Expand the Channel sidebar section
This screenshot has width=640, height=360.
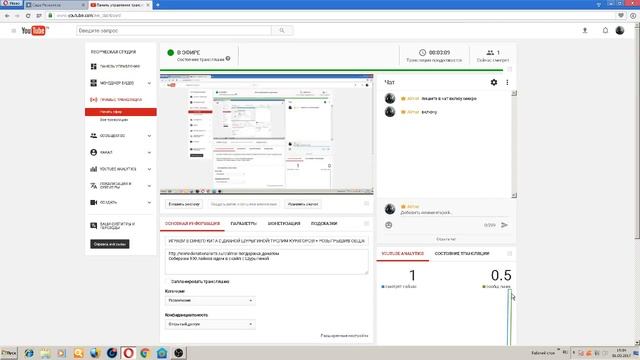[149, 153]
